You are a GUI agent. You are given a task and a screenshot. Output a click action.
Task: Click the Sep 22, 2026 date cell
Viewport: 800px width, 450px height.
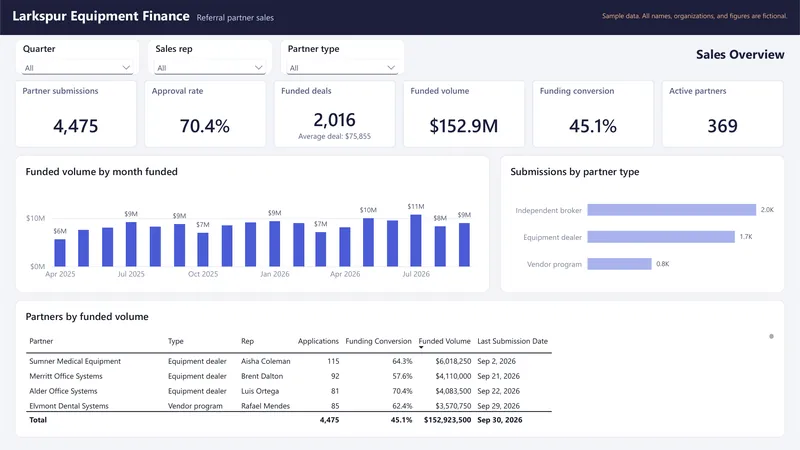coord(498,391)
